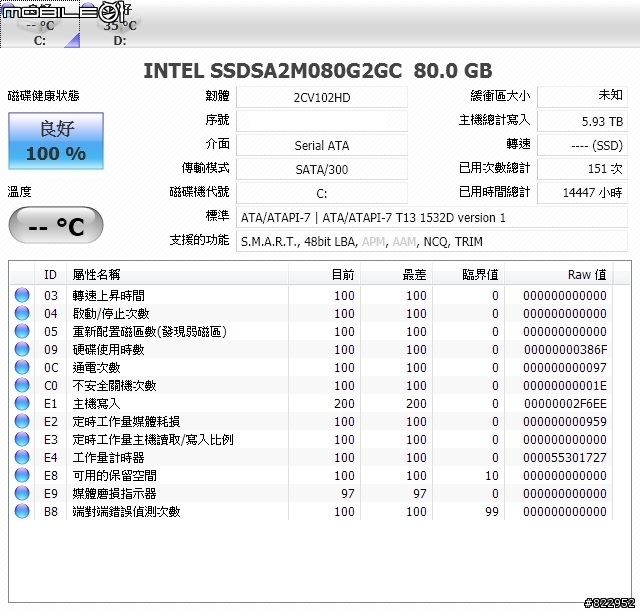
Task: Click the temperature -- °C button
Action: [56, 226]
